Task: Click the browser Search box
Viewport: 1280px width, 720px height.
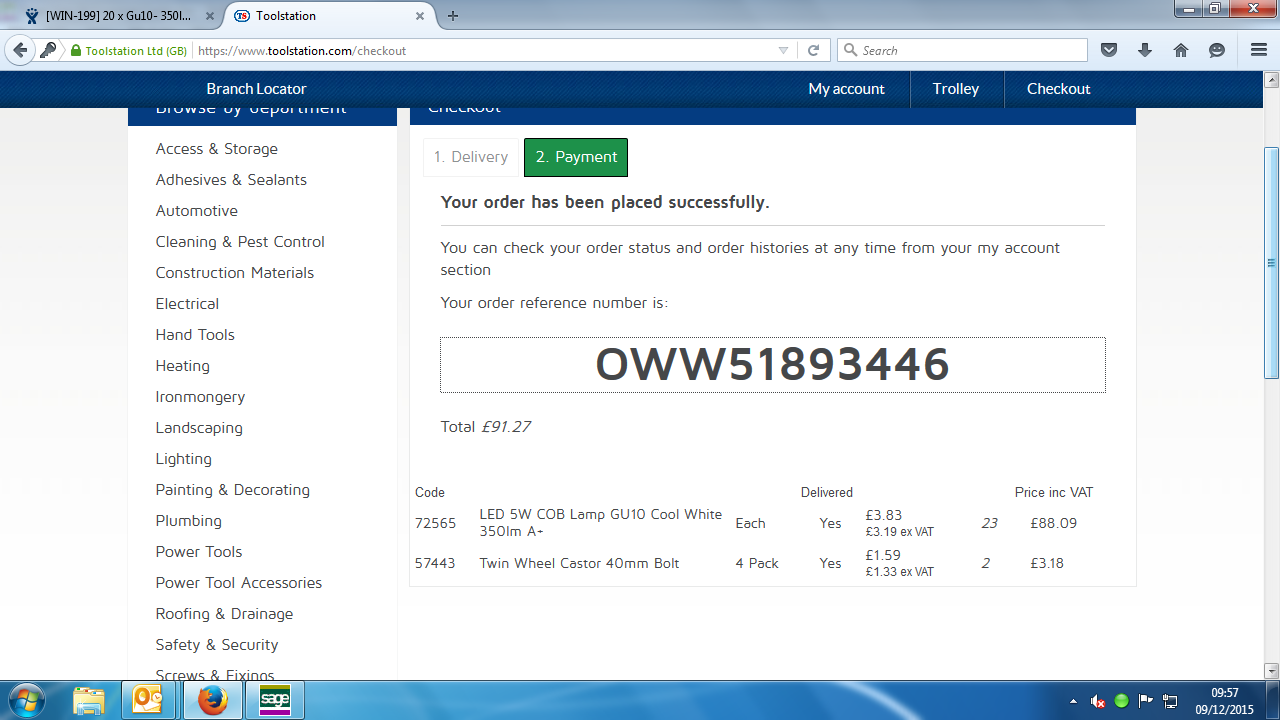Action: pos(962,50)
